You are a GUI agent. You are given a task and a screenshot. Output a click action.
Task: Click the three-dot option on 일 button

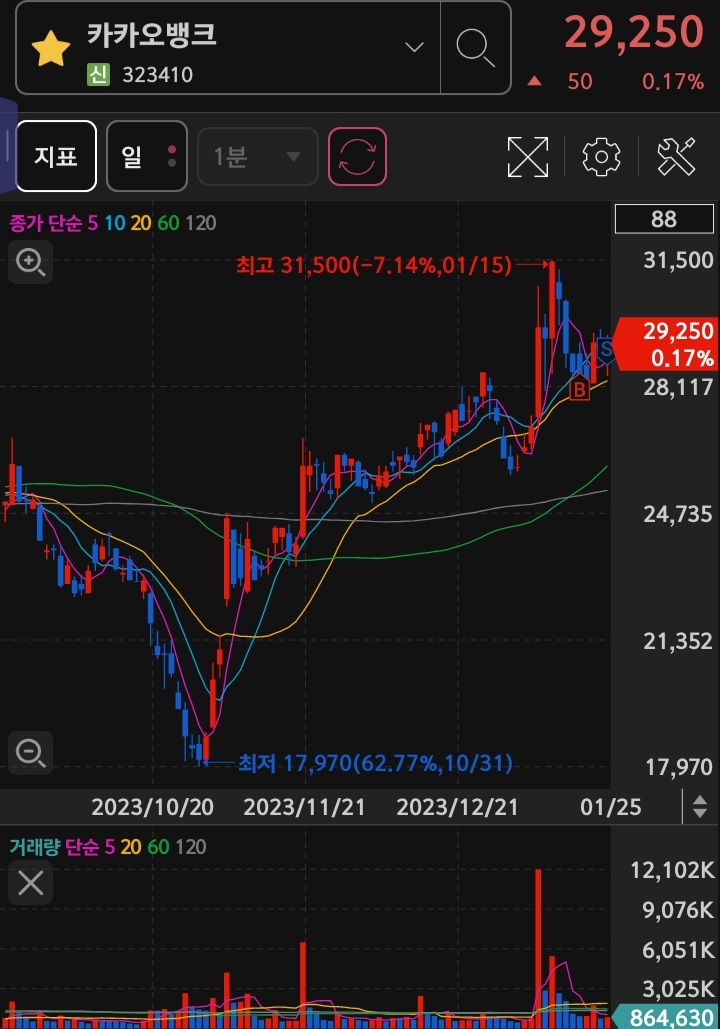tap(172, 156)
